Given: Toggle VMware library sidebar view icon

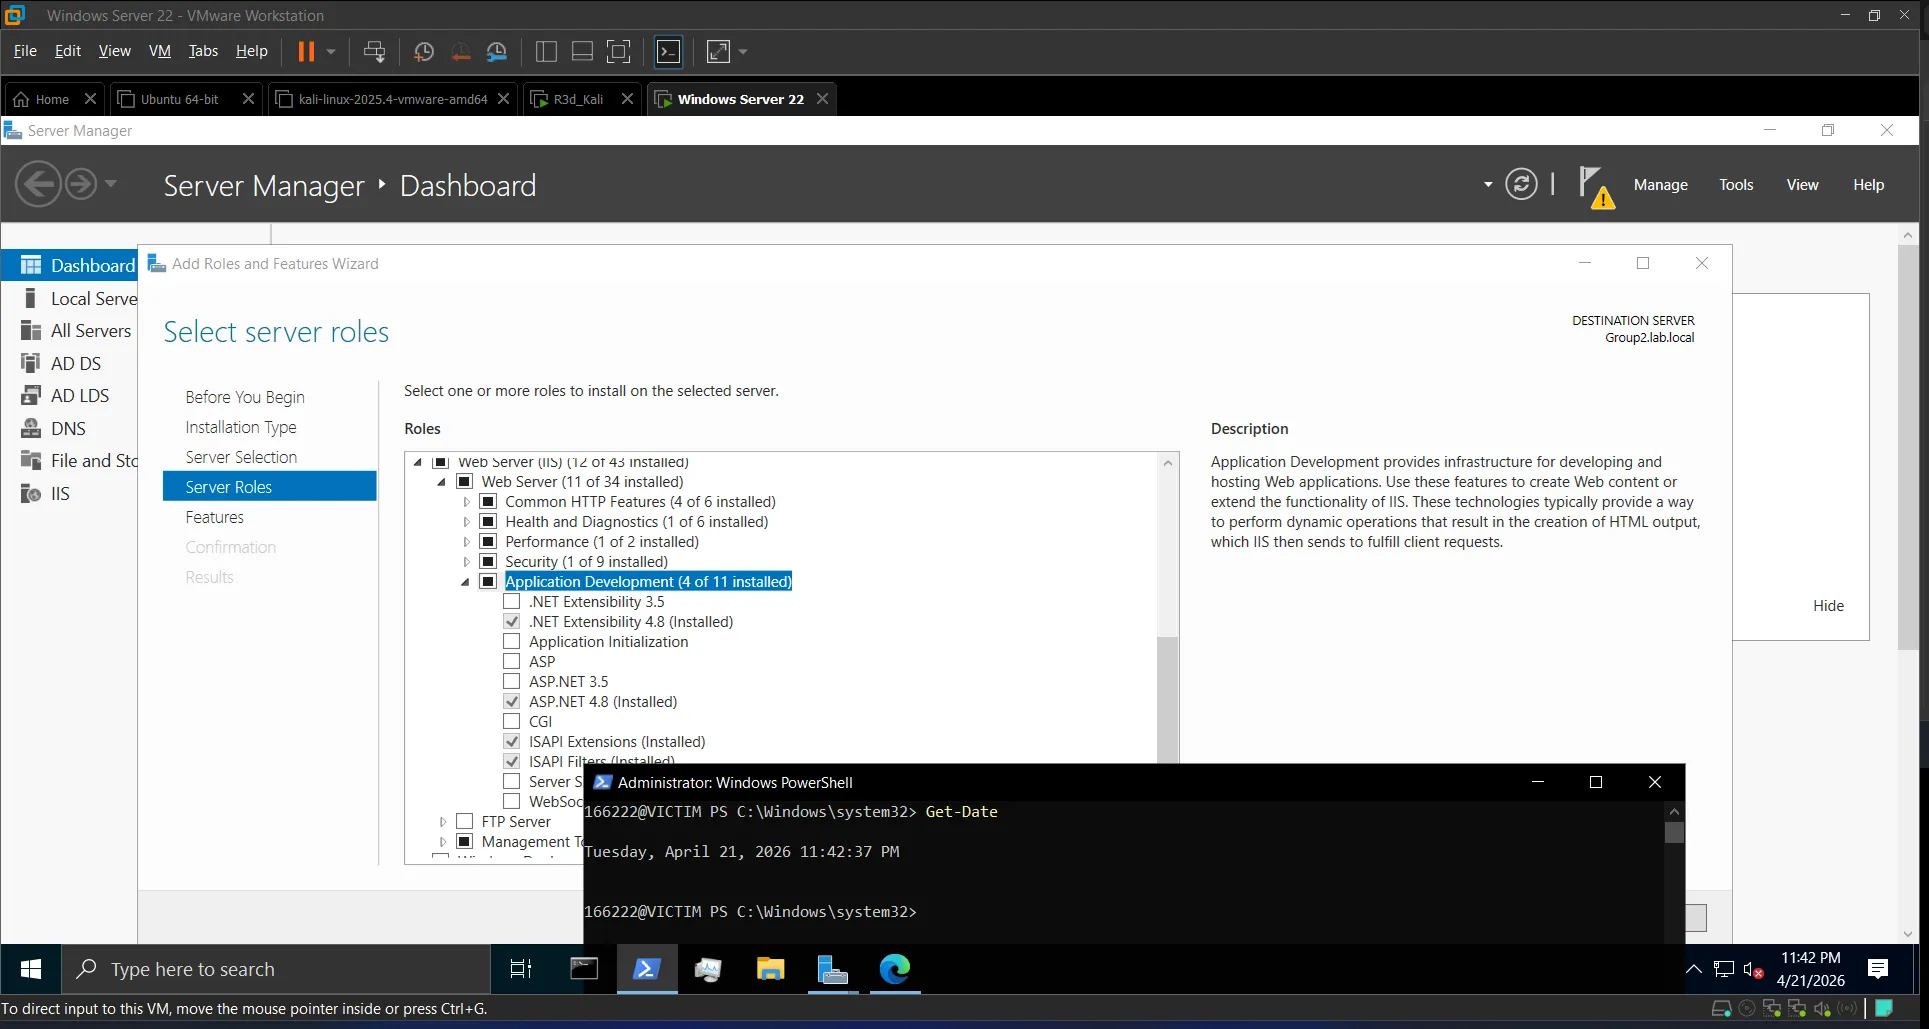Looking at the screenshot, I should [x=546, y=51].
